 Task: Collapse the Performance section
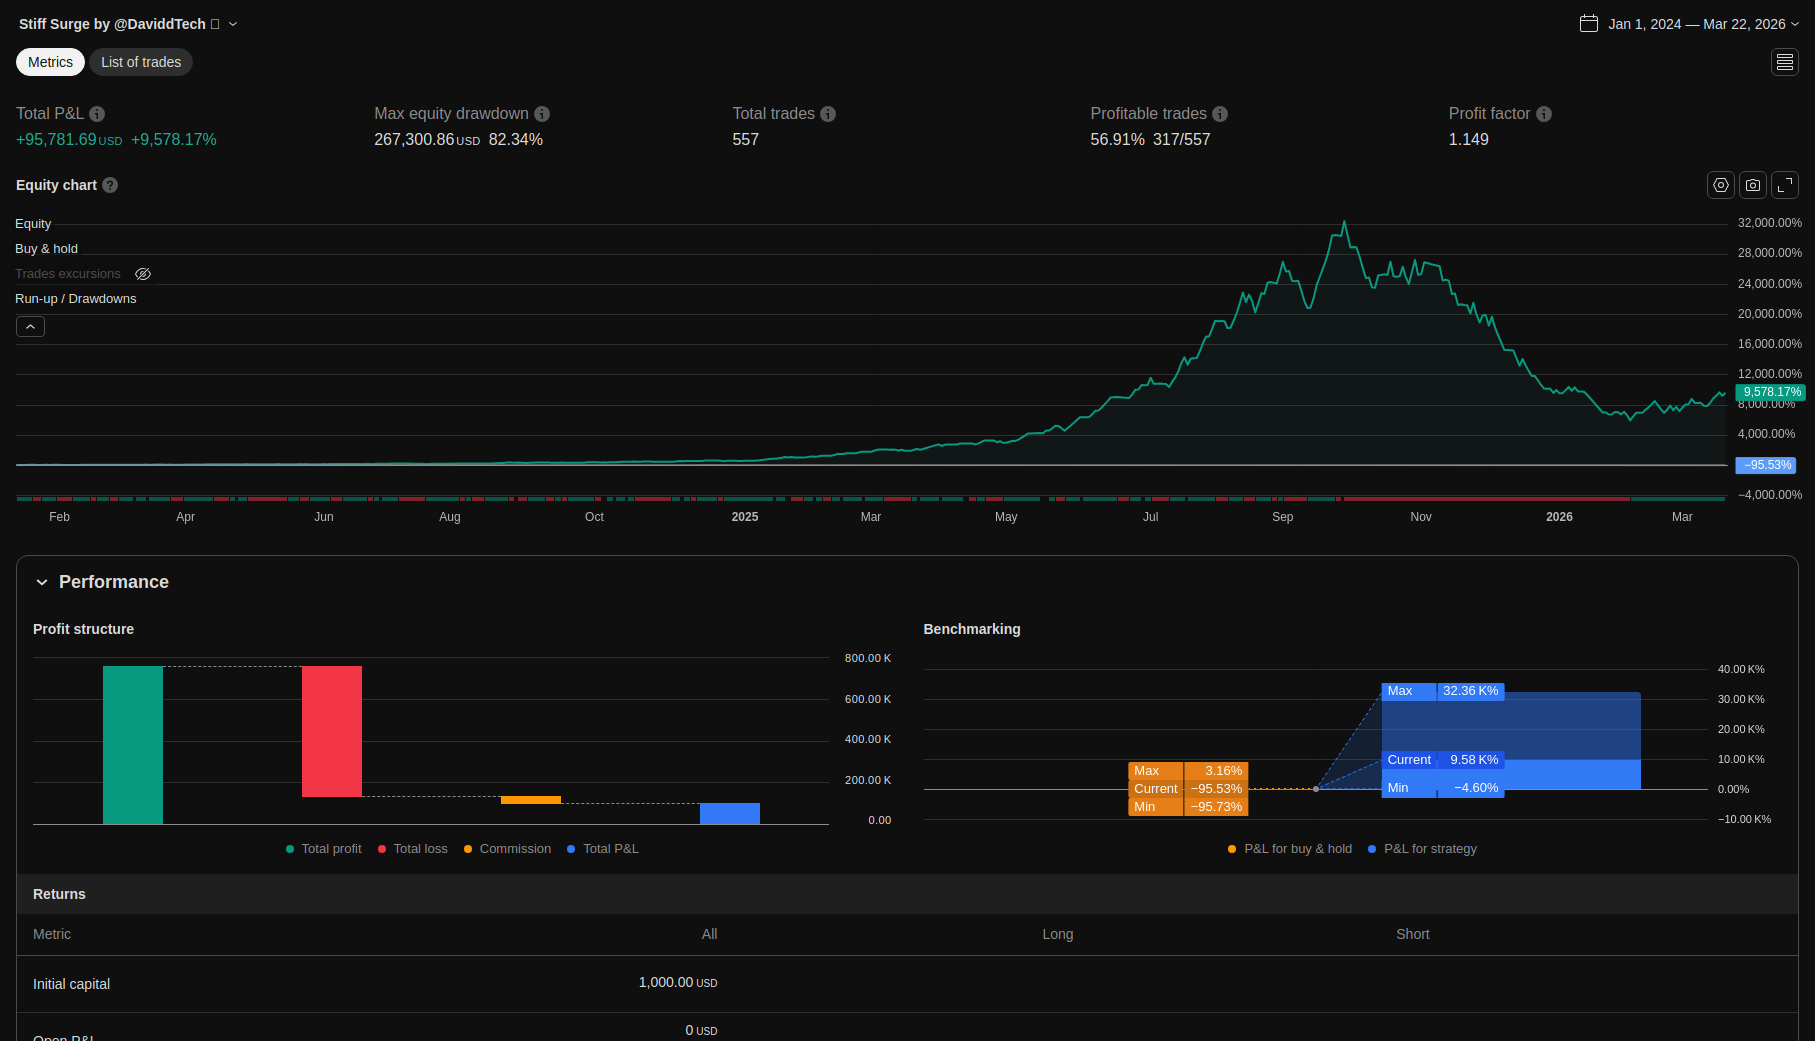[x=42, y=582]
